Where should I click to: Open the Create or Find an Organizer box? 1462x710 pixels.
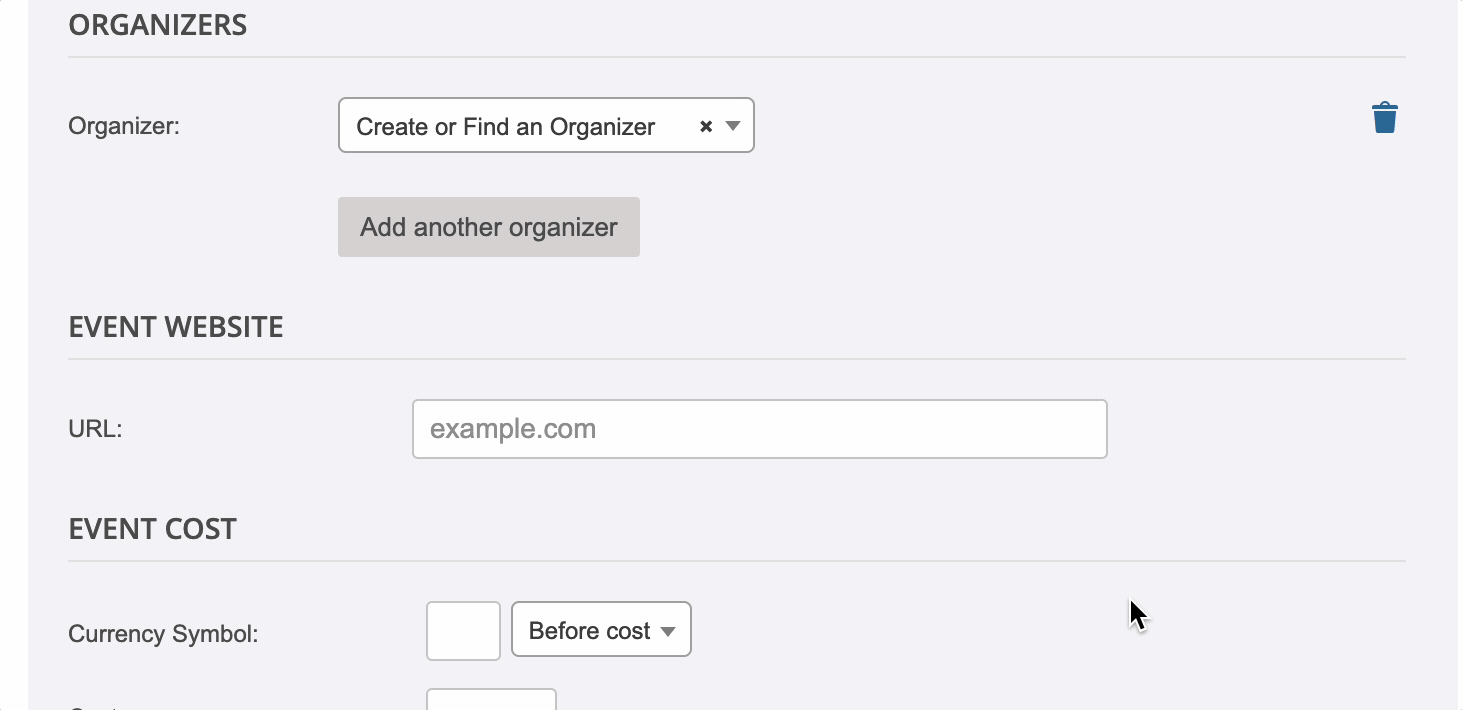click(x=546, y=125)
